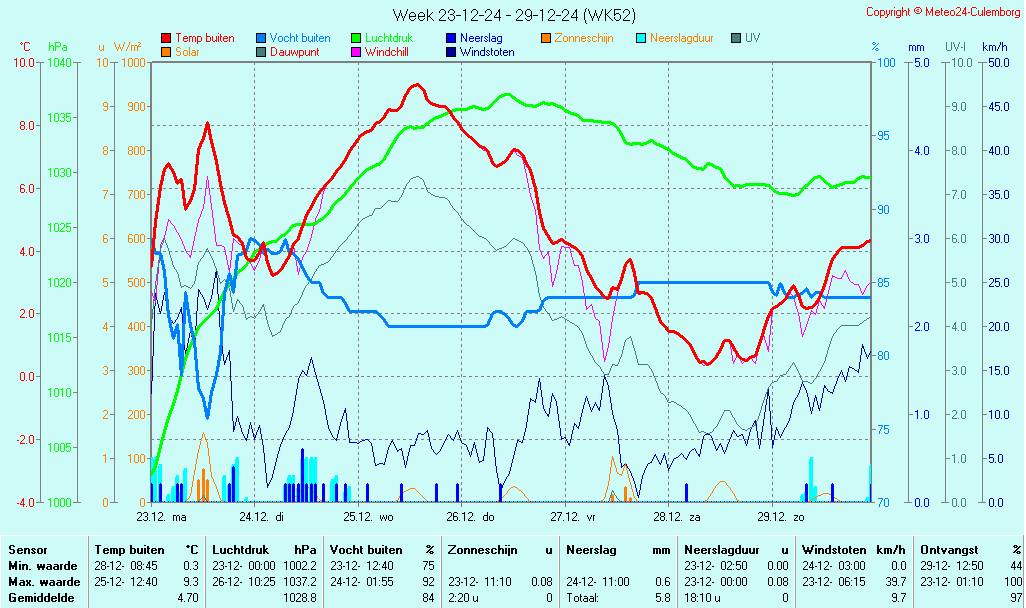Click the 25.12. wo date marker
1026x608 pixels.
coord(369,517)
